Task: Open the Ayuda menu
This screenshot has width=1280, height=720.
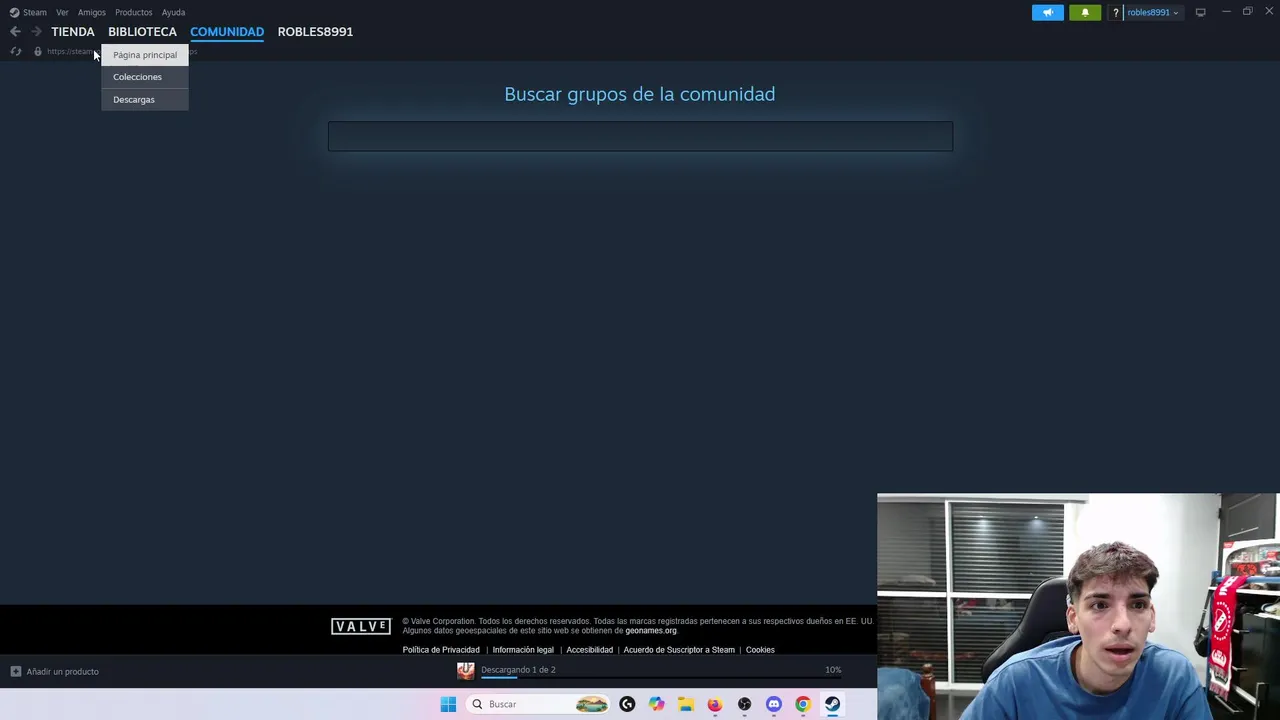Action: pyautogui.click(x=174, y=12)
